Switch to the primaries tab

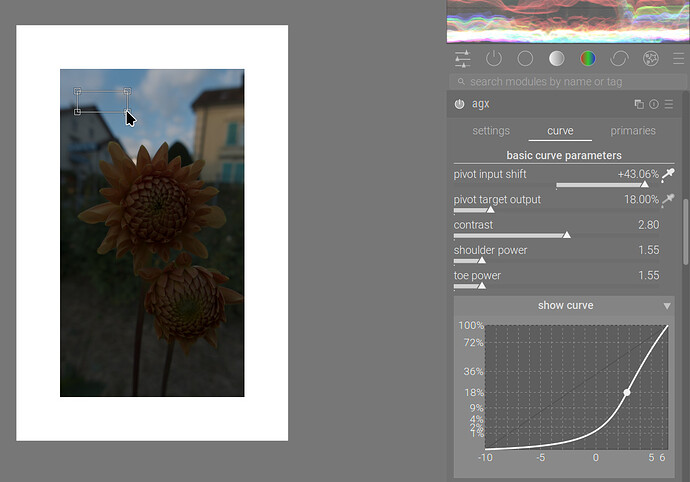click(633, 131)
